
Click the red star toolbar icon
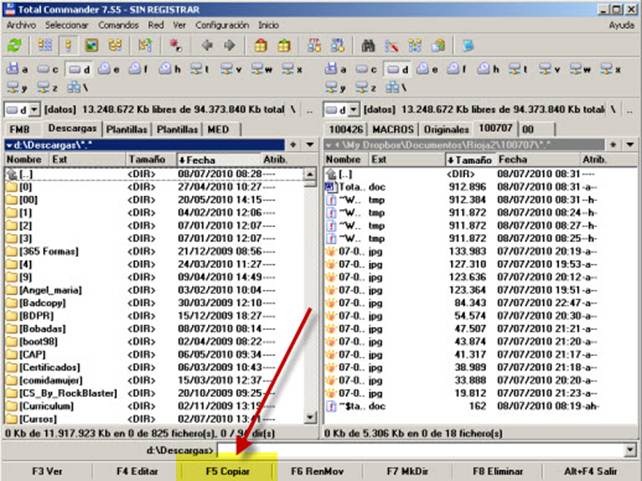(176, 45)
